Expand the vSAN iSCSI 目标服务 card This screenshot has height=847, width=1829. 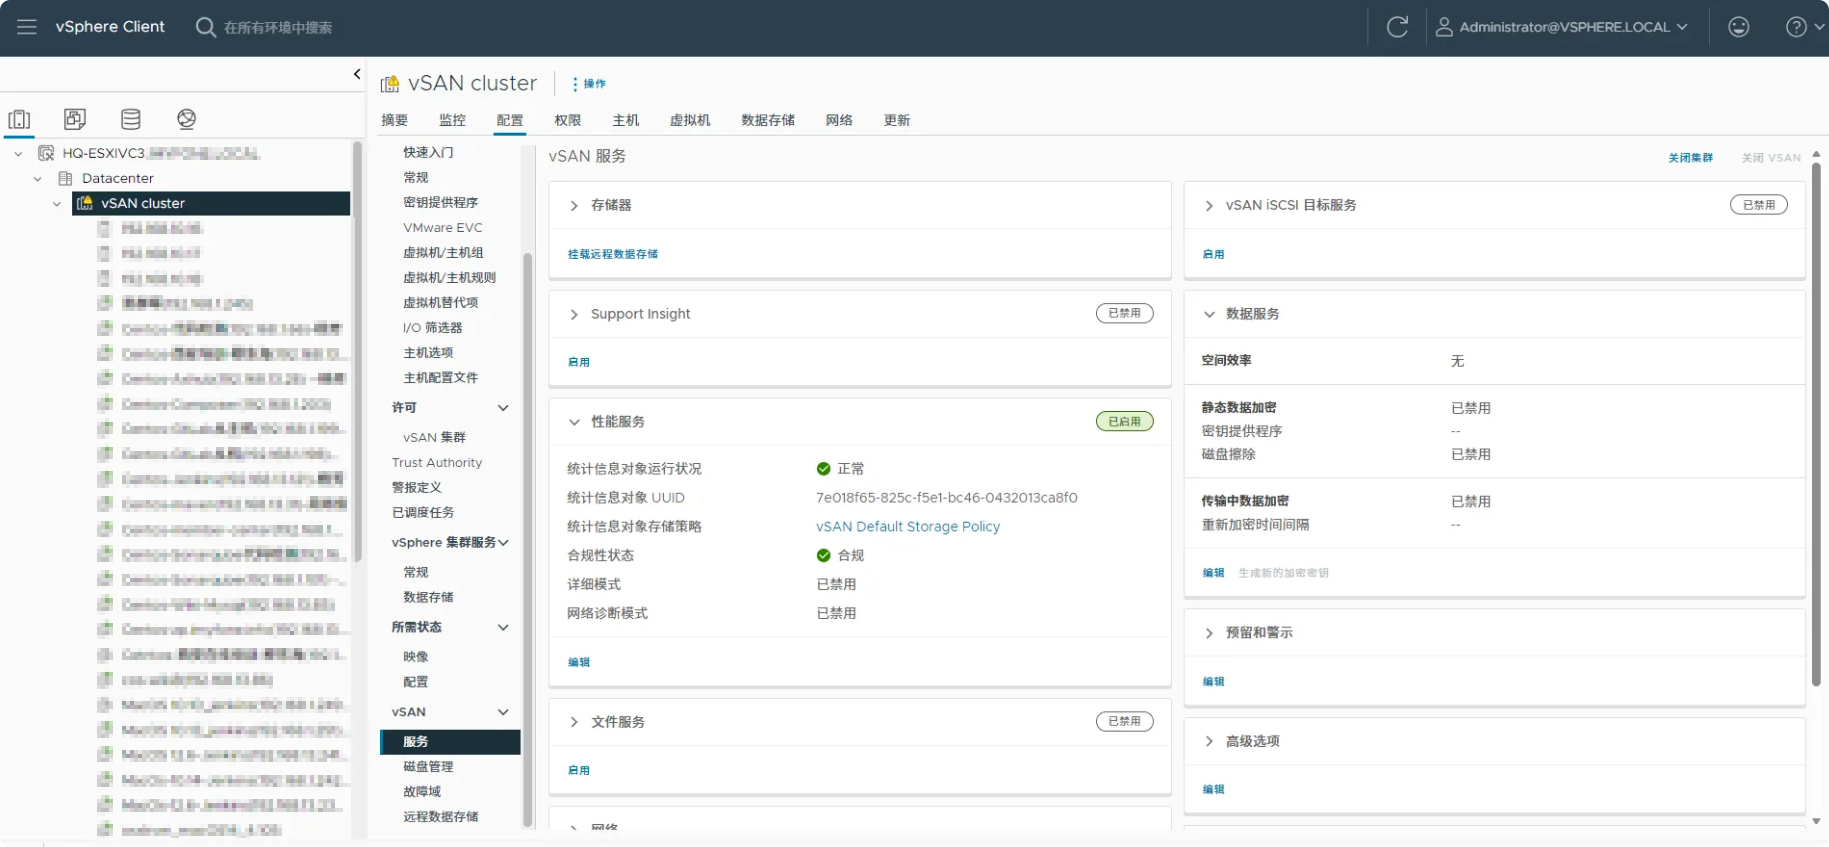(x=1209, y=206)
